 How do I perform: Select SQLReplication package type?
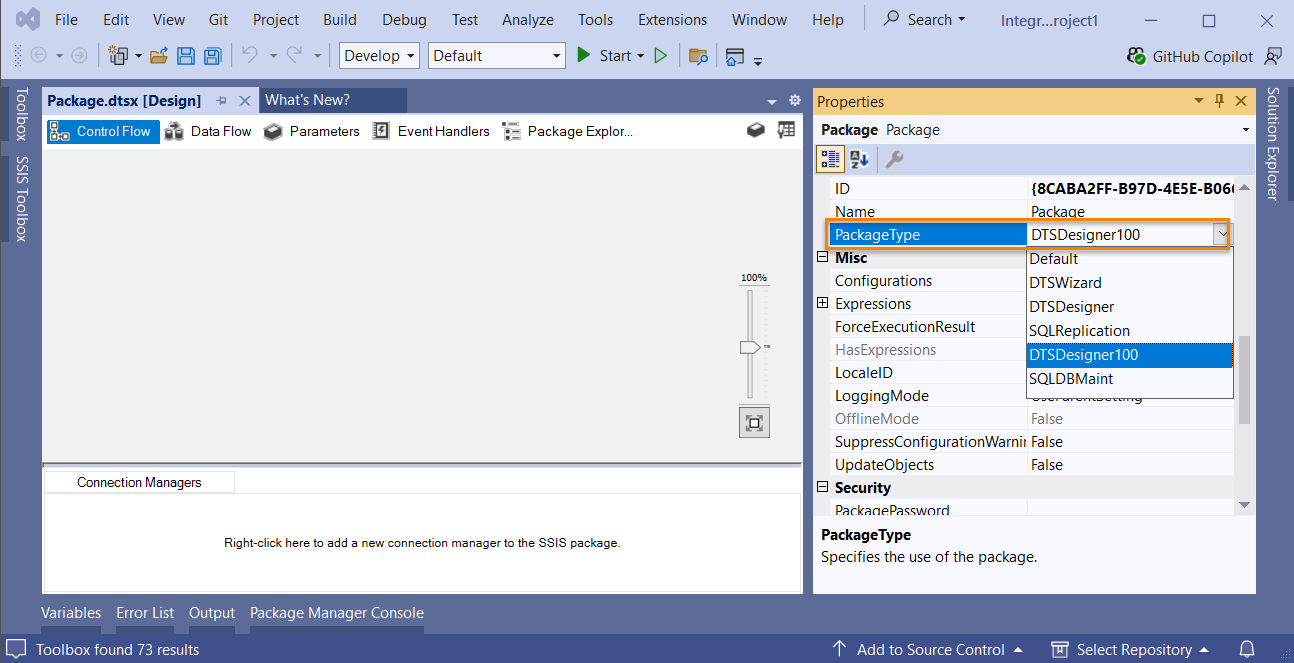1130,331
